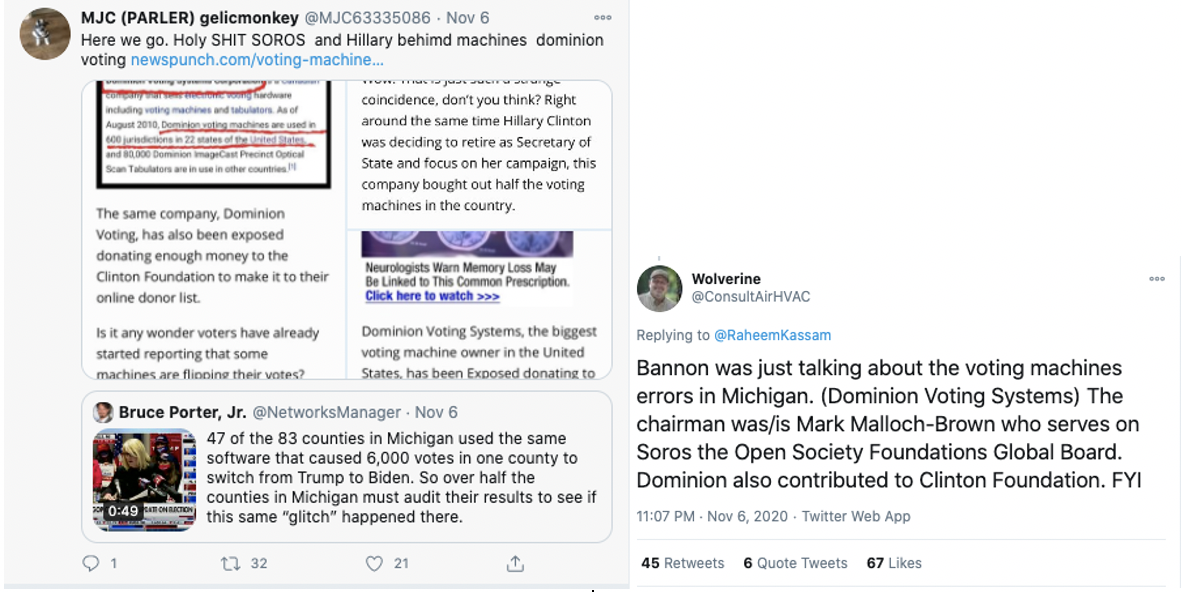Open Bruce Porter Jr.'s small avatar
Viewport: 1182px width, 592px height.
[103, 413]
